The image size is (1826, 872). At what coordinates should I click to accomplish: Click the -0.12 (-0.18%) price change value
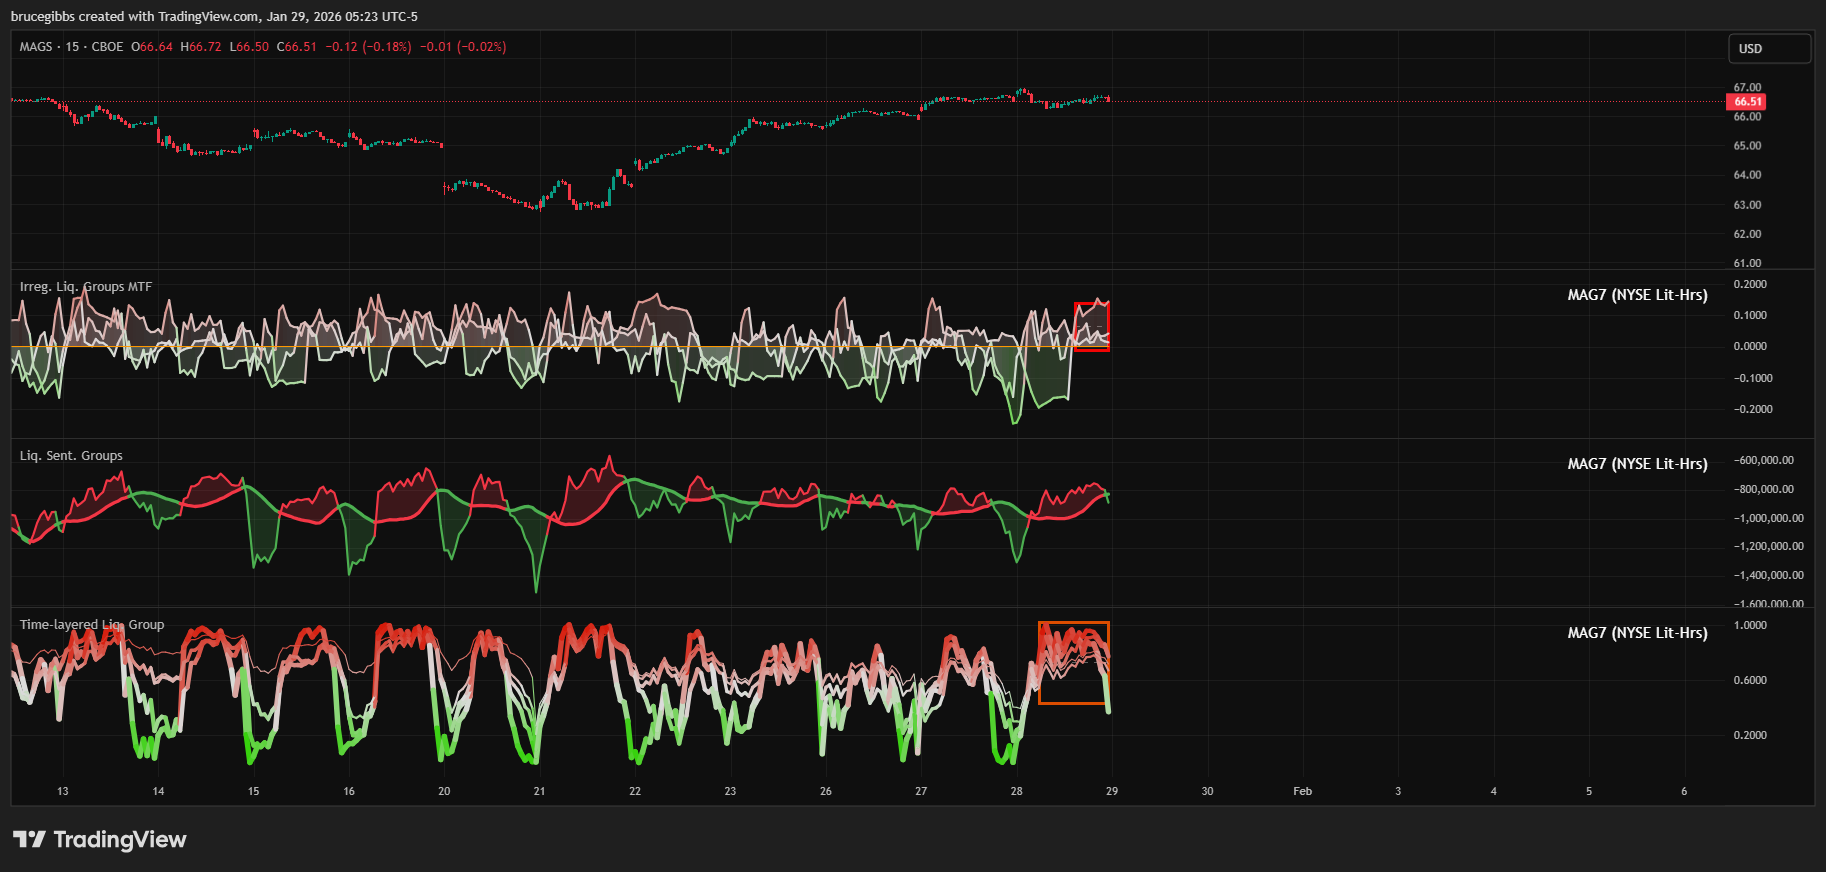pos(368,47)
